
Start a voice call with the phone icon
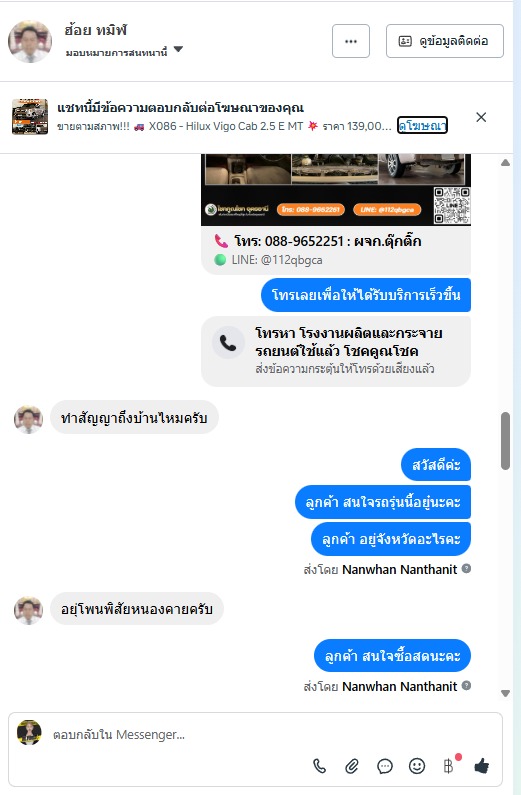tap(319, 766)
